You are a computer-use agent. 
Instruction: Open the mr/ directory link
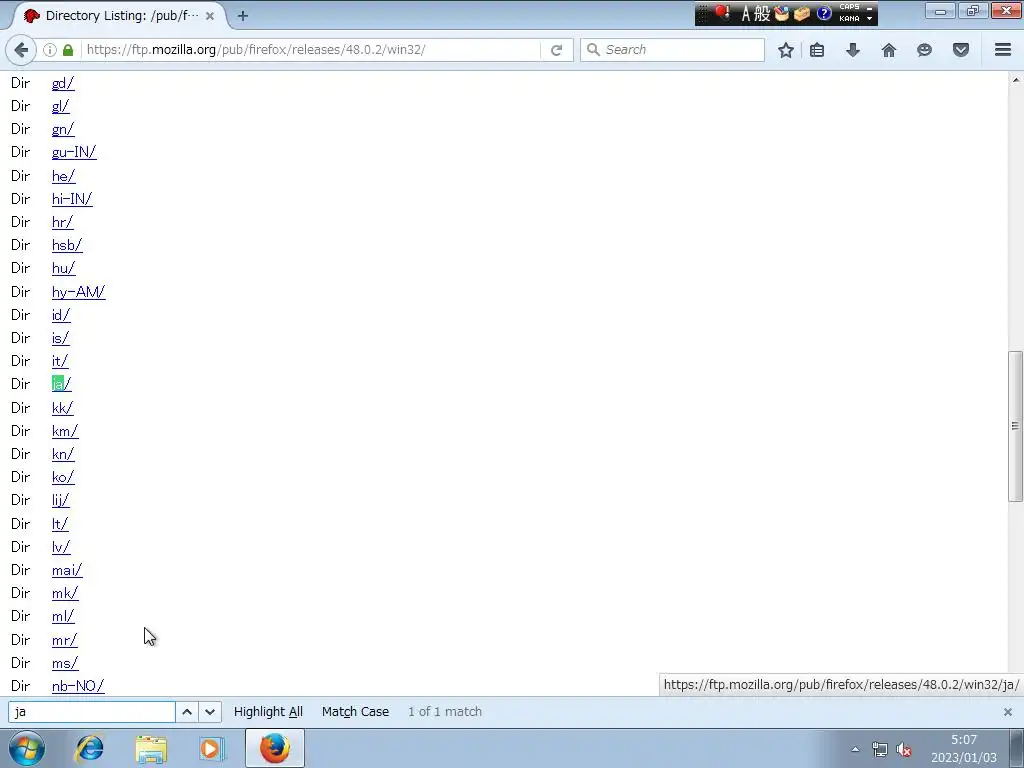click(x=64, y=640)
